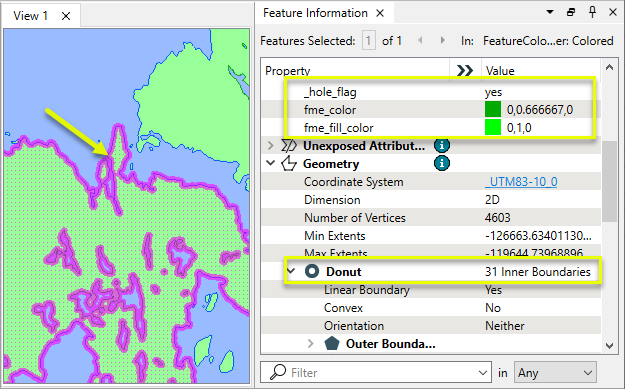
Task: Select the View 1 tab
Action: pos(30,16)
